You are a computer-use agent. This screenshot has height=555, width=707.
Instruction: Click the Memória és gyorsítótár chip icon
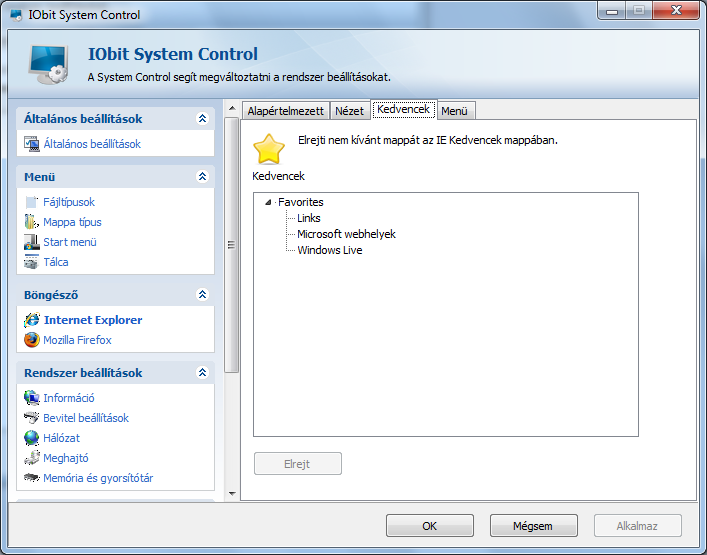point(32,477)
